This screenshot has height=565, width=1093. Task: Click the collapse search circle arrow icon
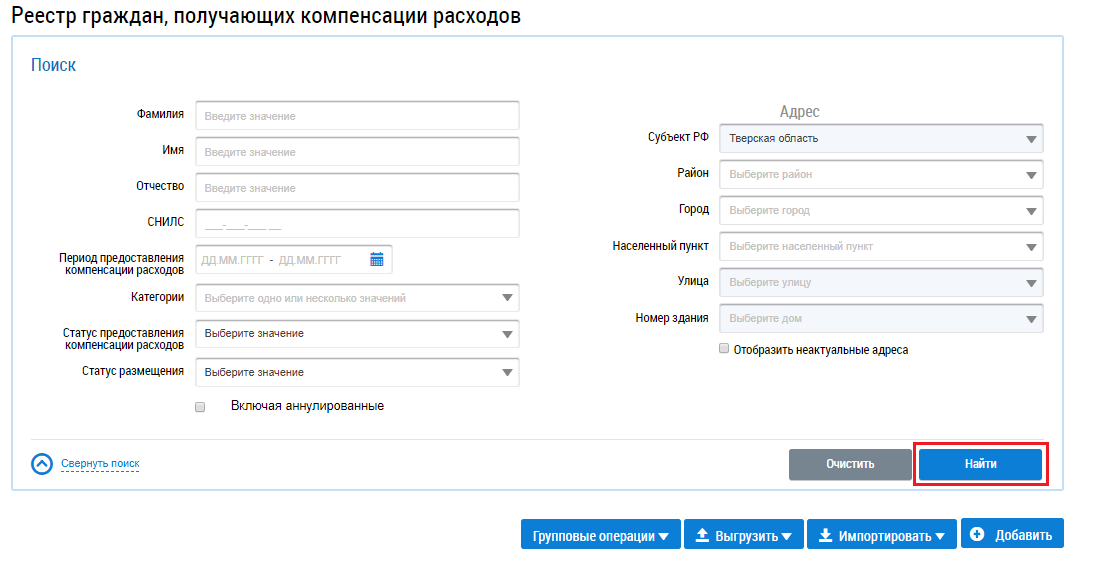click(42, 464)
